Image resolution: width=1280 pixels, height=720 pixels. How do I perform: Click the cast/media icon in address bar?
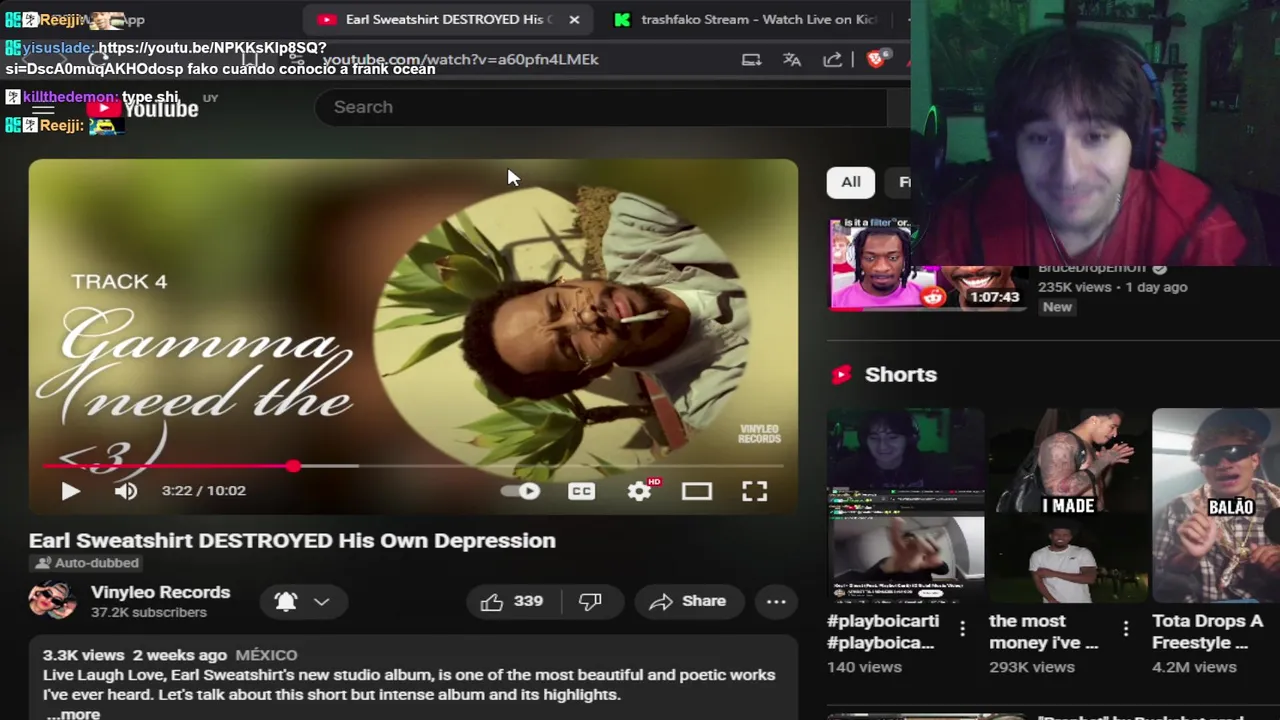[751, 59]
